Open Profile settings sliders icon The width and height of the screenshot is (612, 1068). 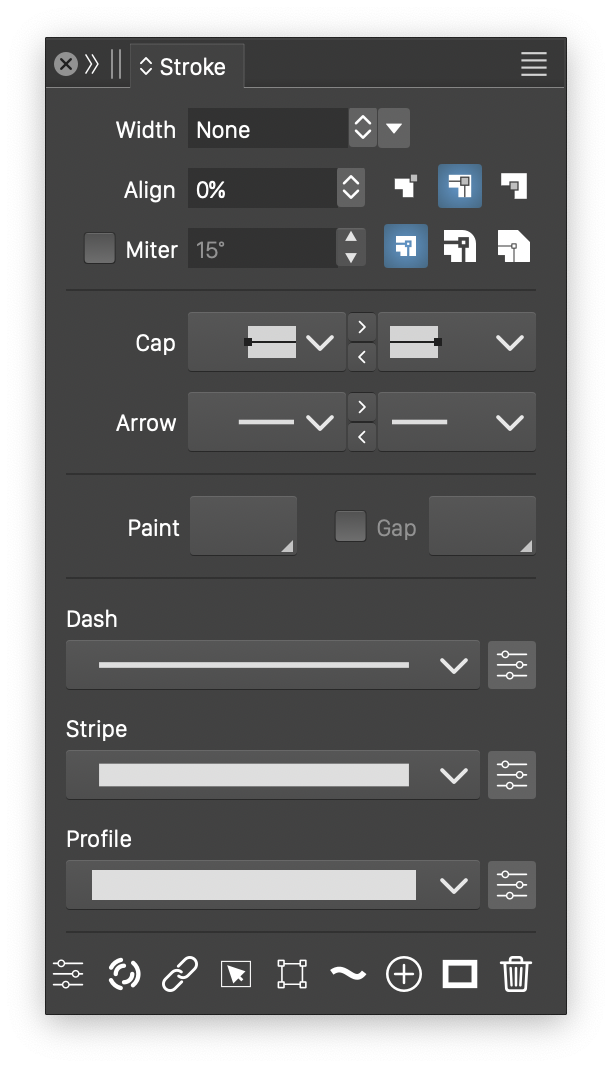click(x=512, y=885)
